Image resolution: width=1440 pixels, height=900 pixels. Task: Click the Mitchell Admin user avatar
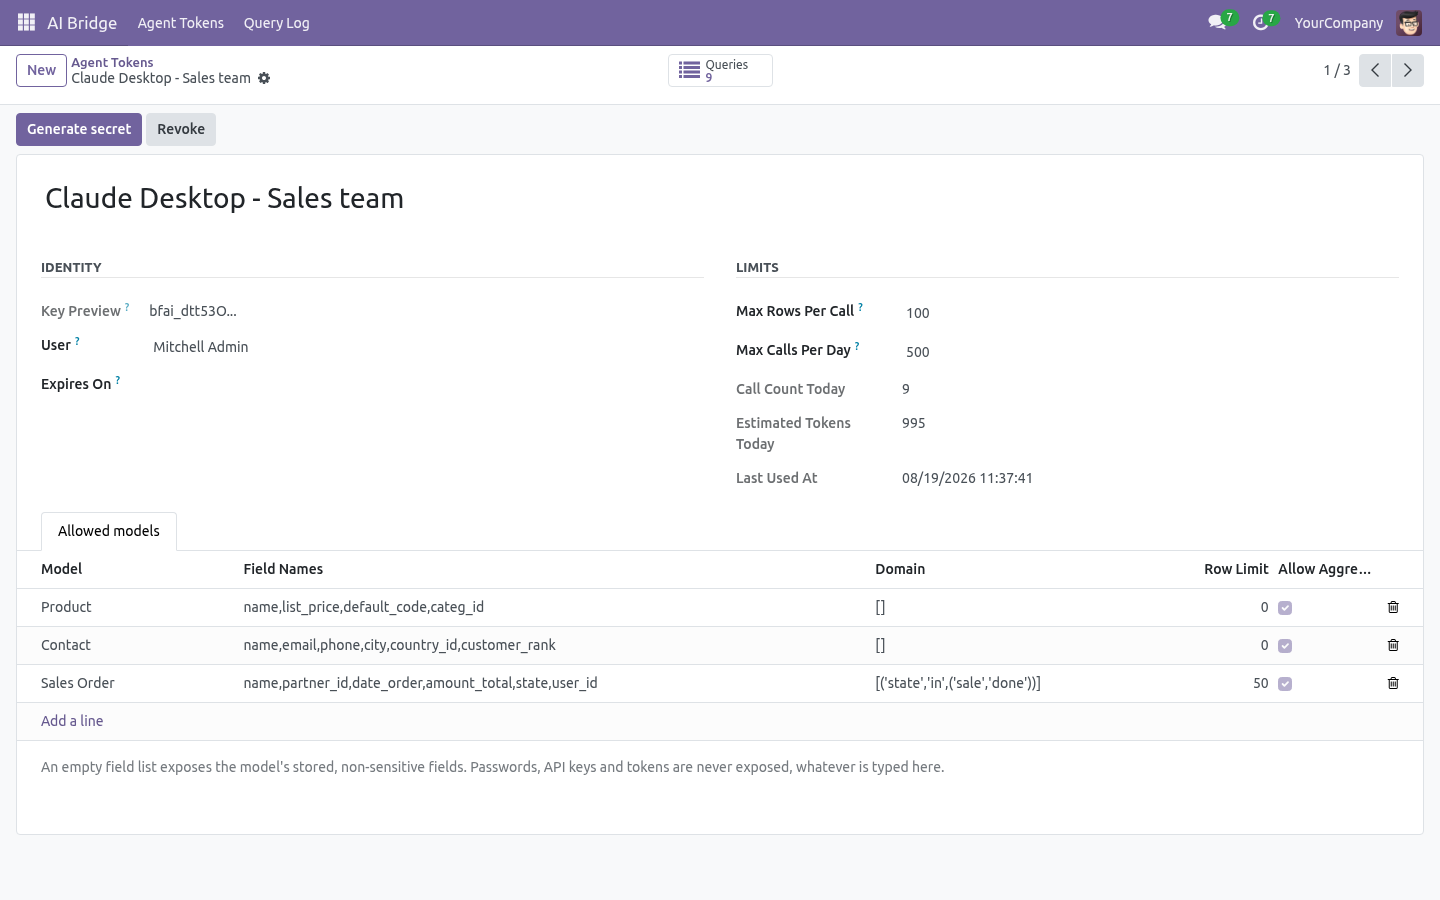click(x=1409, y=22)
